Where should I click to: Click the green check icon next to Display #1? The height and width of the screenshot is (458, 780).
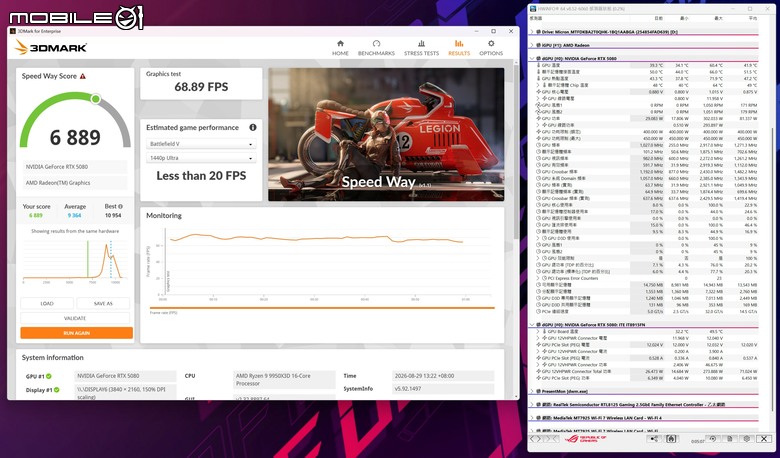56,390
